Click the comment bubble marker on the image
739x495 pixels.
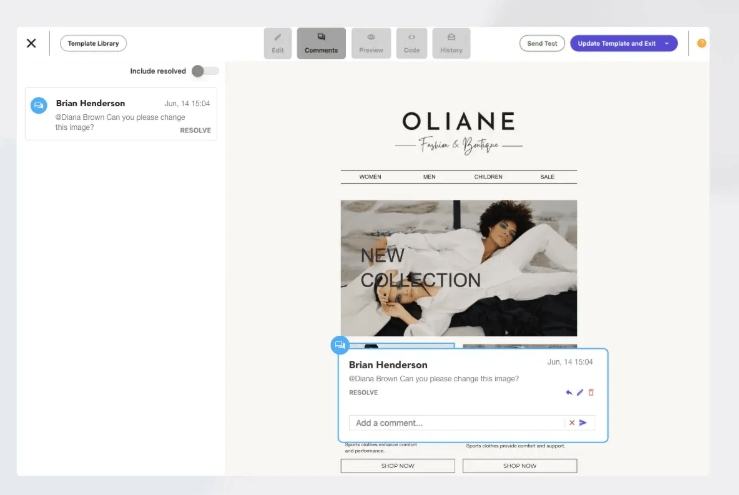click(x=339, y=345)
